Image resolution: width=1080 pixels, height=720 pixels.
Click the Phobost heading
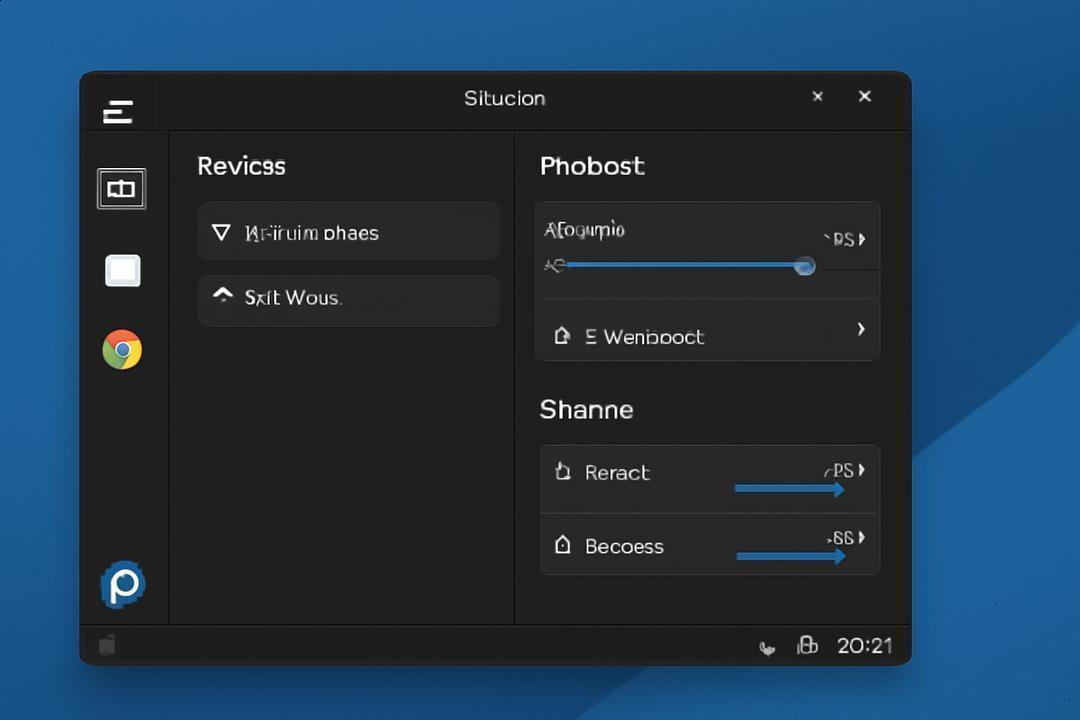[592, 166]
